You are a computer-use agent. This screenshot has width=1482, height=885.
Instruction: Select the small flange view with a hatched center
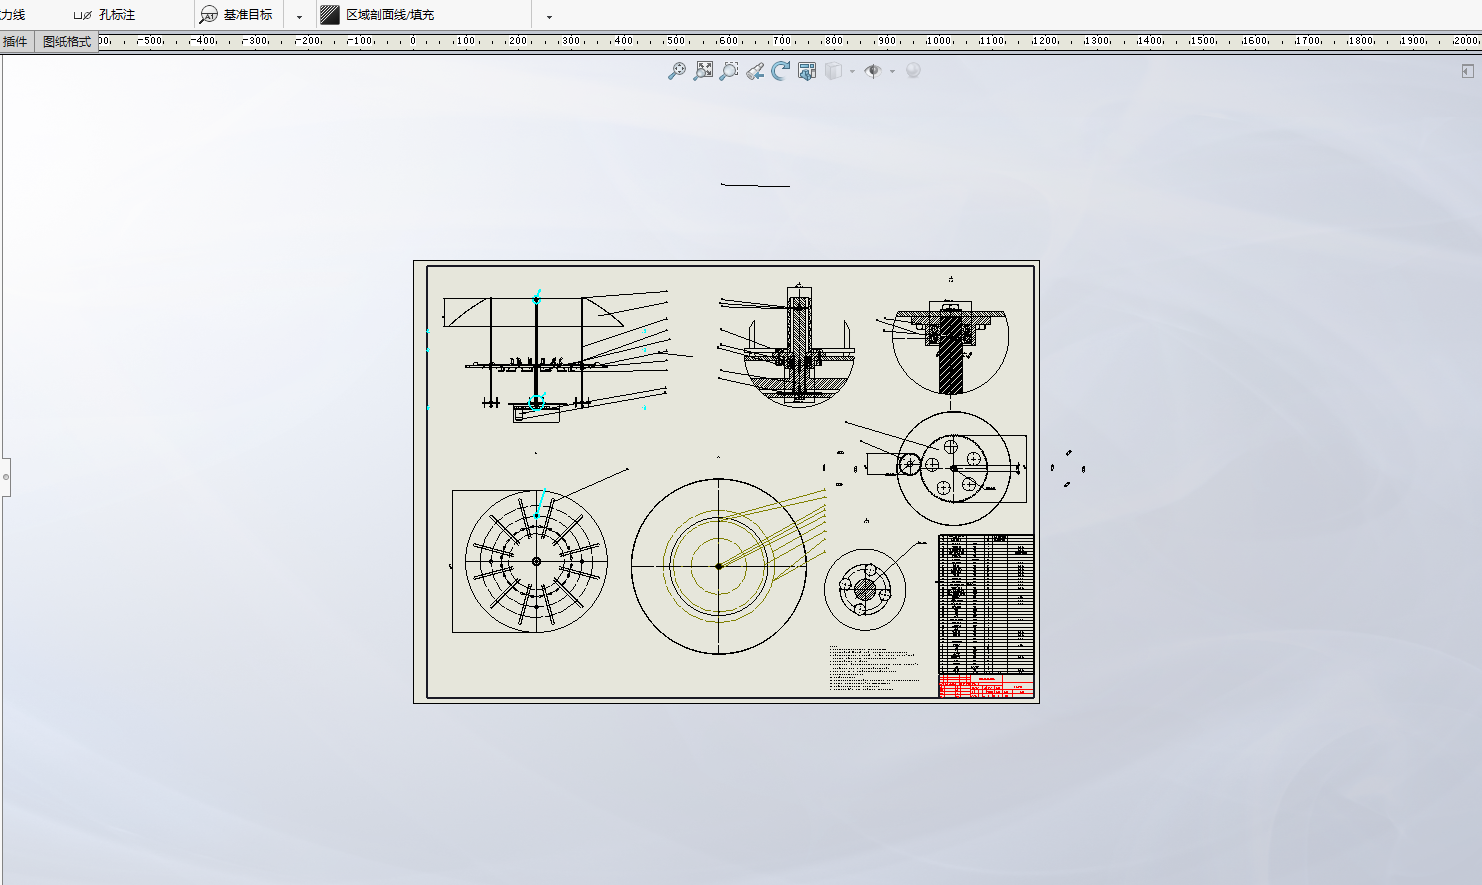click(x=865, y=589)
